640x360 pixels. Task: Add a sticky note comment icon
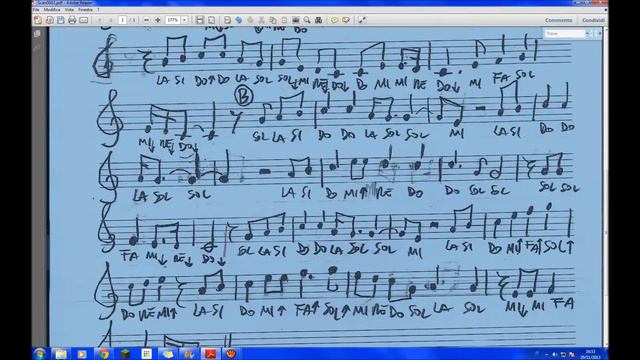(x=334, y=20)
